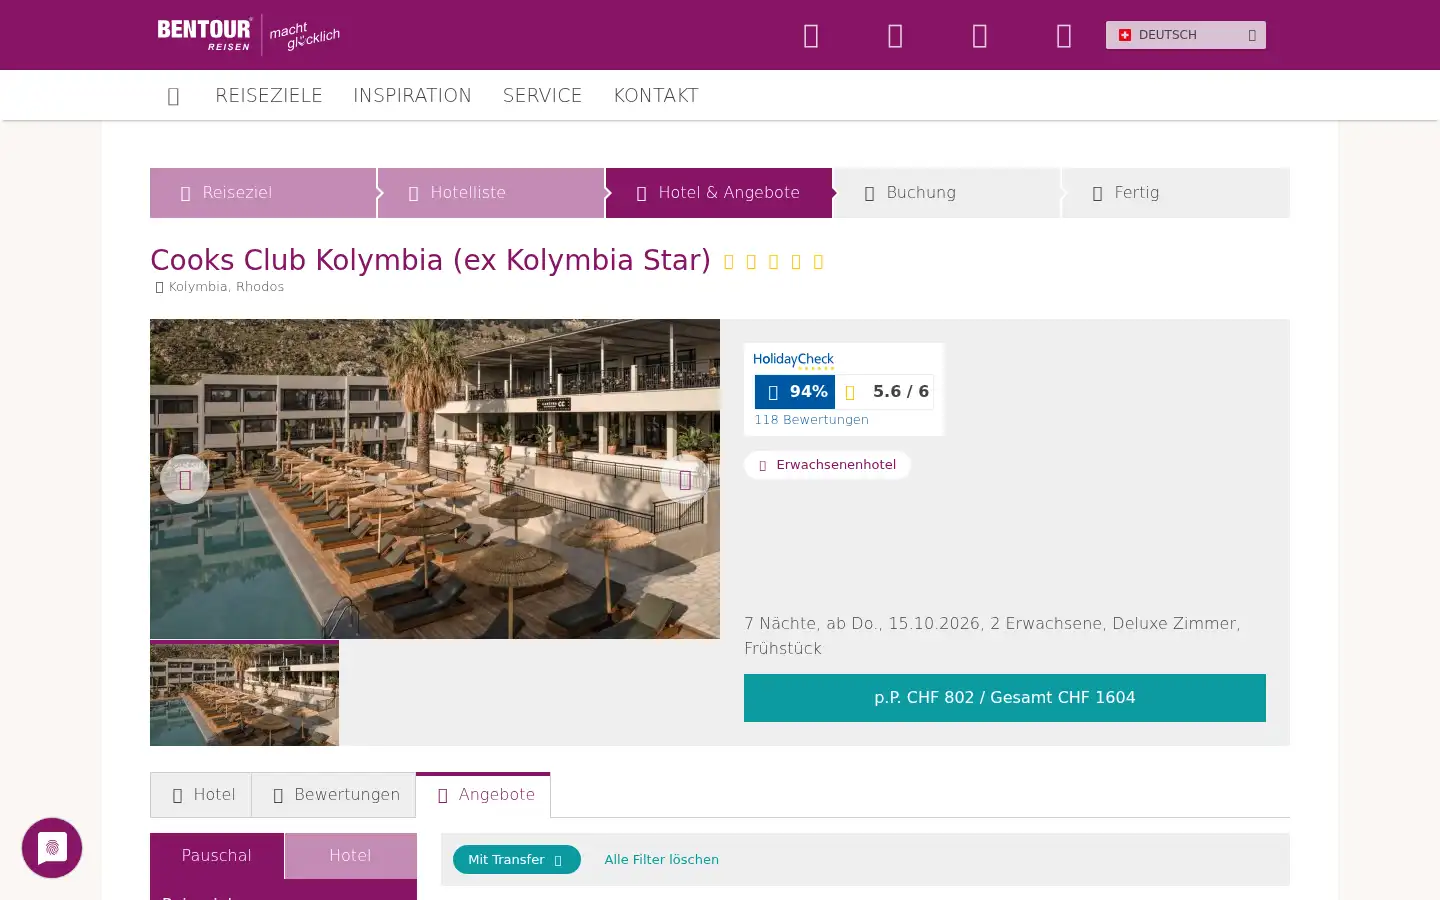Screen dimensions: 1440x900
Task: Open the Service menu
Action: click(x=542, y=95)
